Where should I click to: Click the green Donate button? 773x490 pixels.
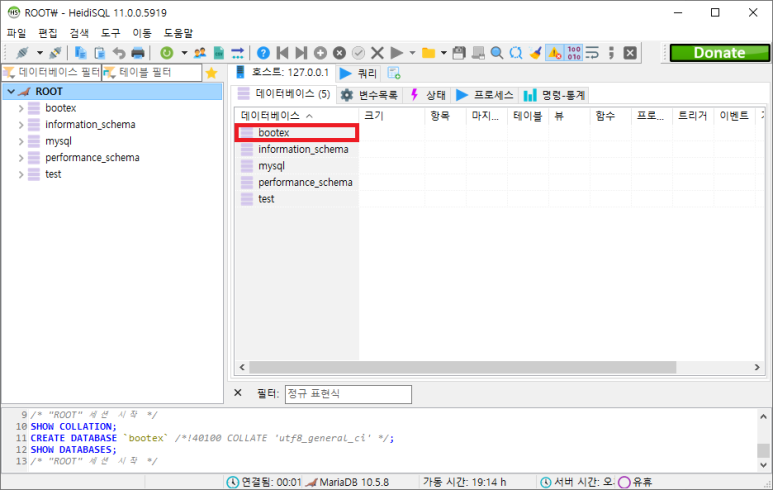point(719,53)
